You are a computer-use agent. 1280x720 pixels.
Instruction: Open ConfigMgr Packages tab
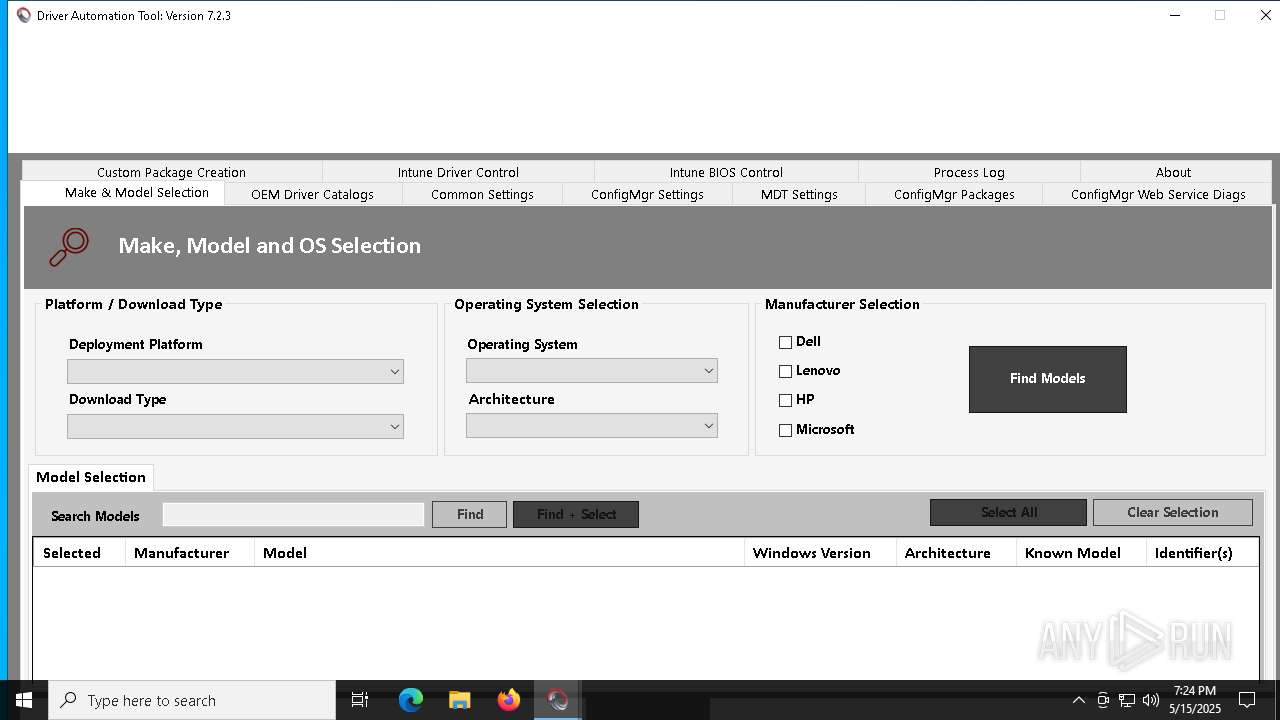point(954,194)
